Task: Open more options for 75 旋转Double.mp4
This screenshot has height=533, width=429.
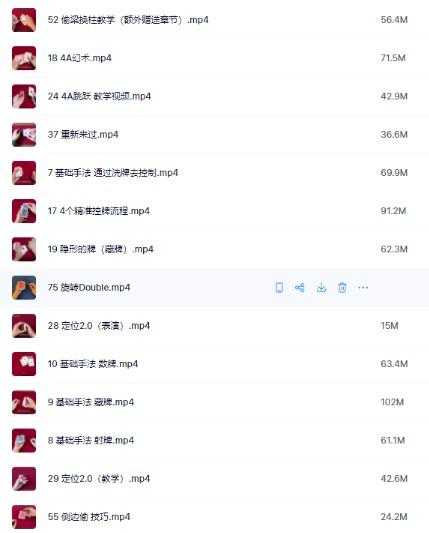Action: (363, 288)
